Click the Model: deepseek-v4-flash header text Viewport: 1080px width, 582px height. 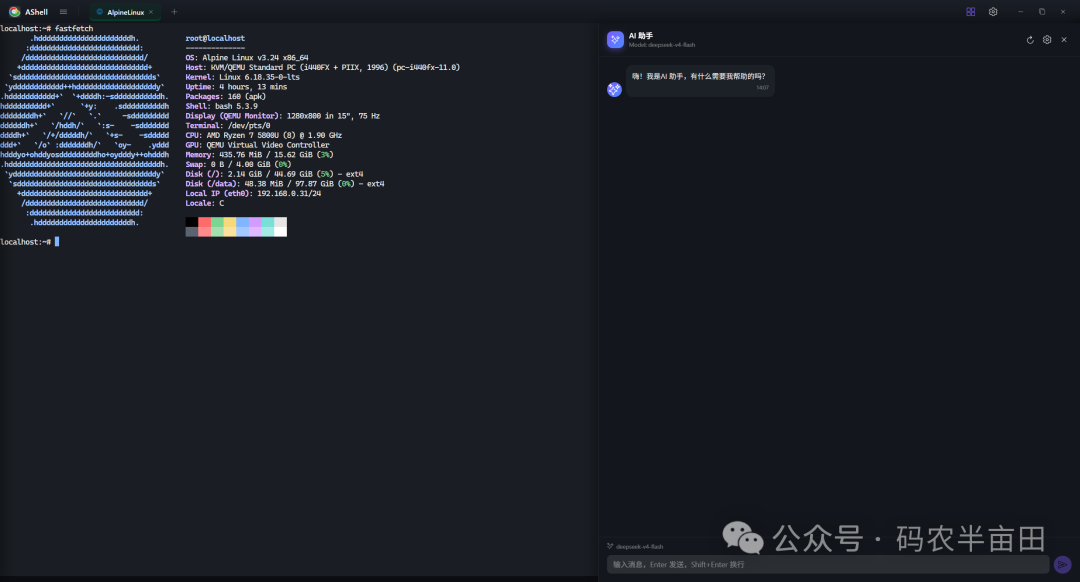coord(662,45)
